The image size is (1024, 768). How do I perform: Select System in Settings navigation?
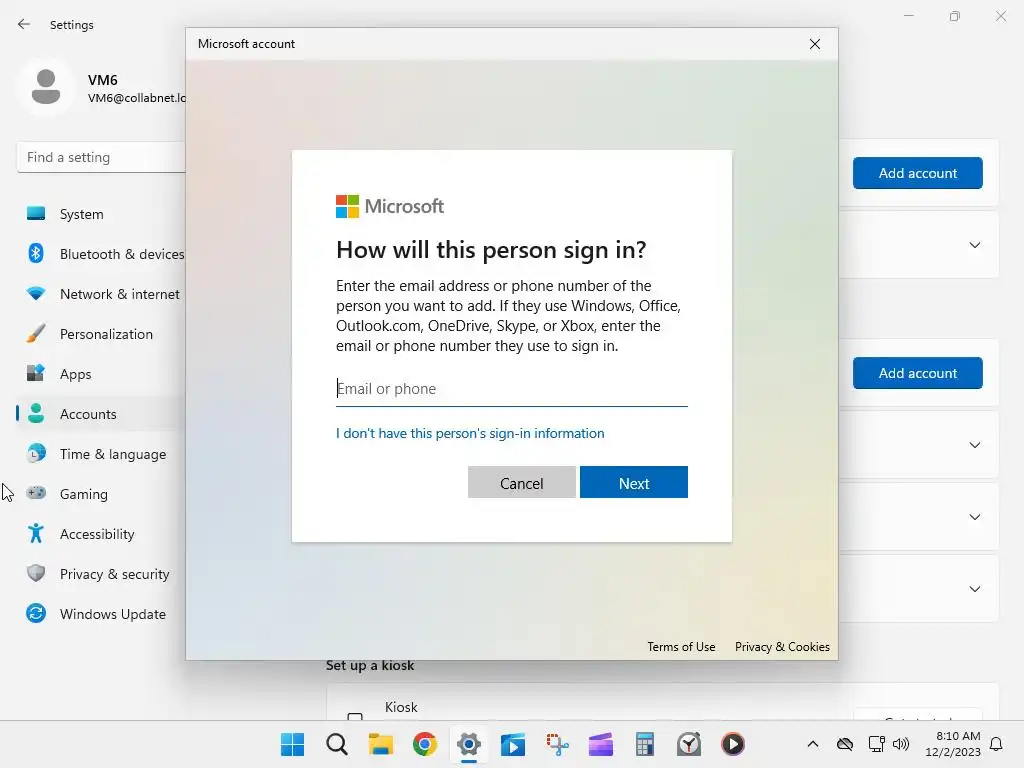tap(82, 214)
